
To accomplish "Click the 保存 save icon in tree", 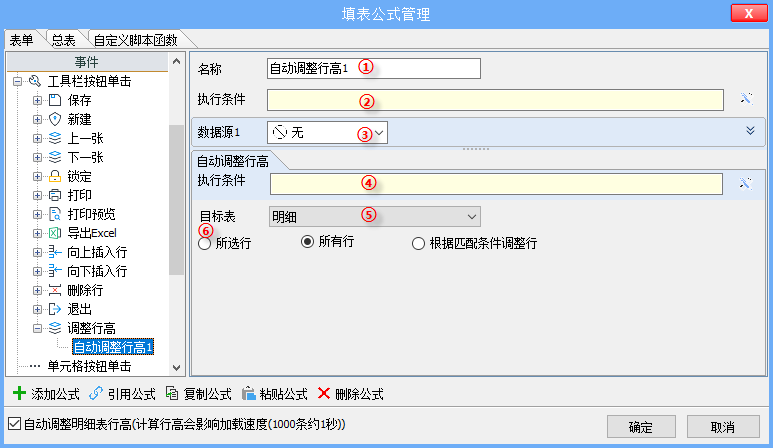I will (55, 100).
